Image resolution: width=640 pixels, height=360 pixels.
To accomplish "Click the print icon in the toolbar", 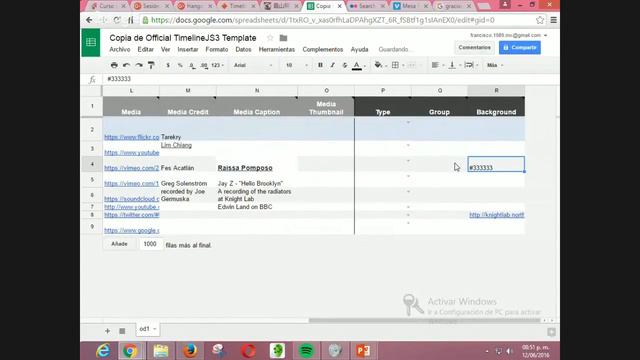I will click(x=114, y=65).
